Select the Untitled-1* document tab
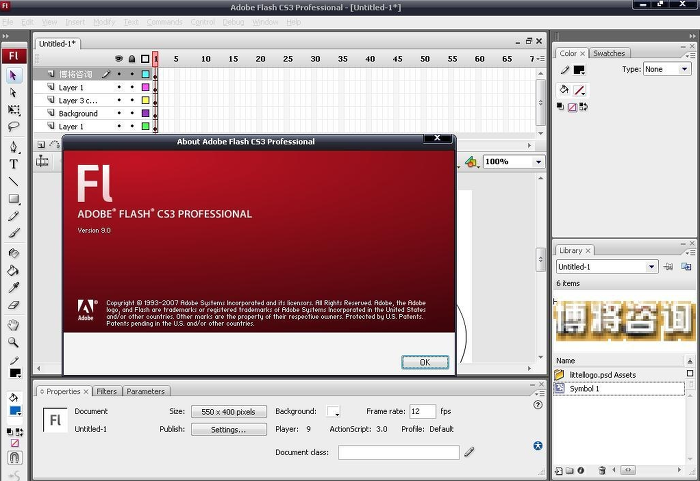700x481 pixels. click(x=58, y=43)
